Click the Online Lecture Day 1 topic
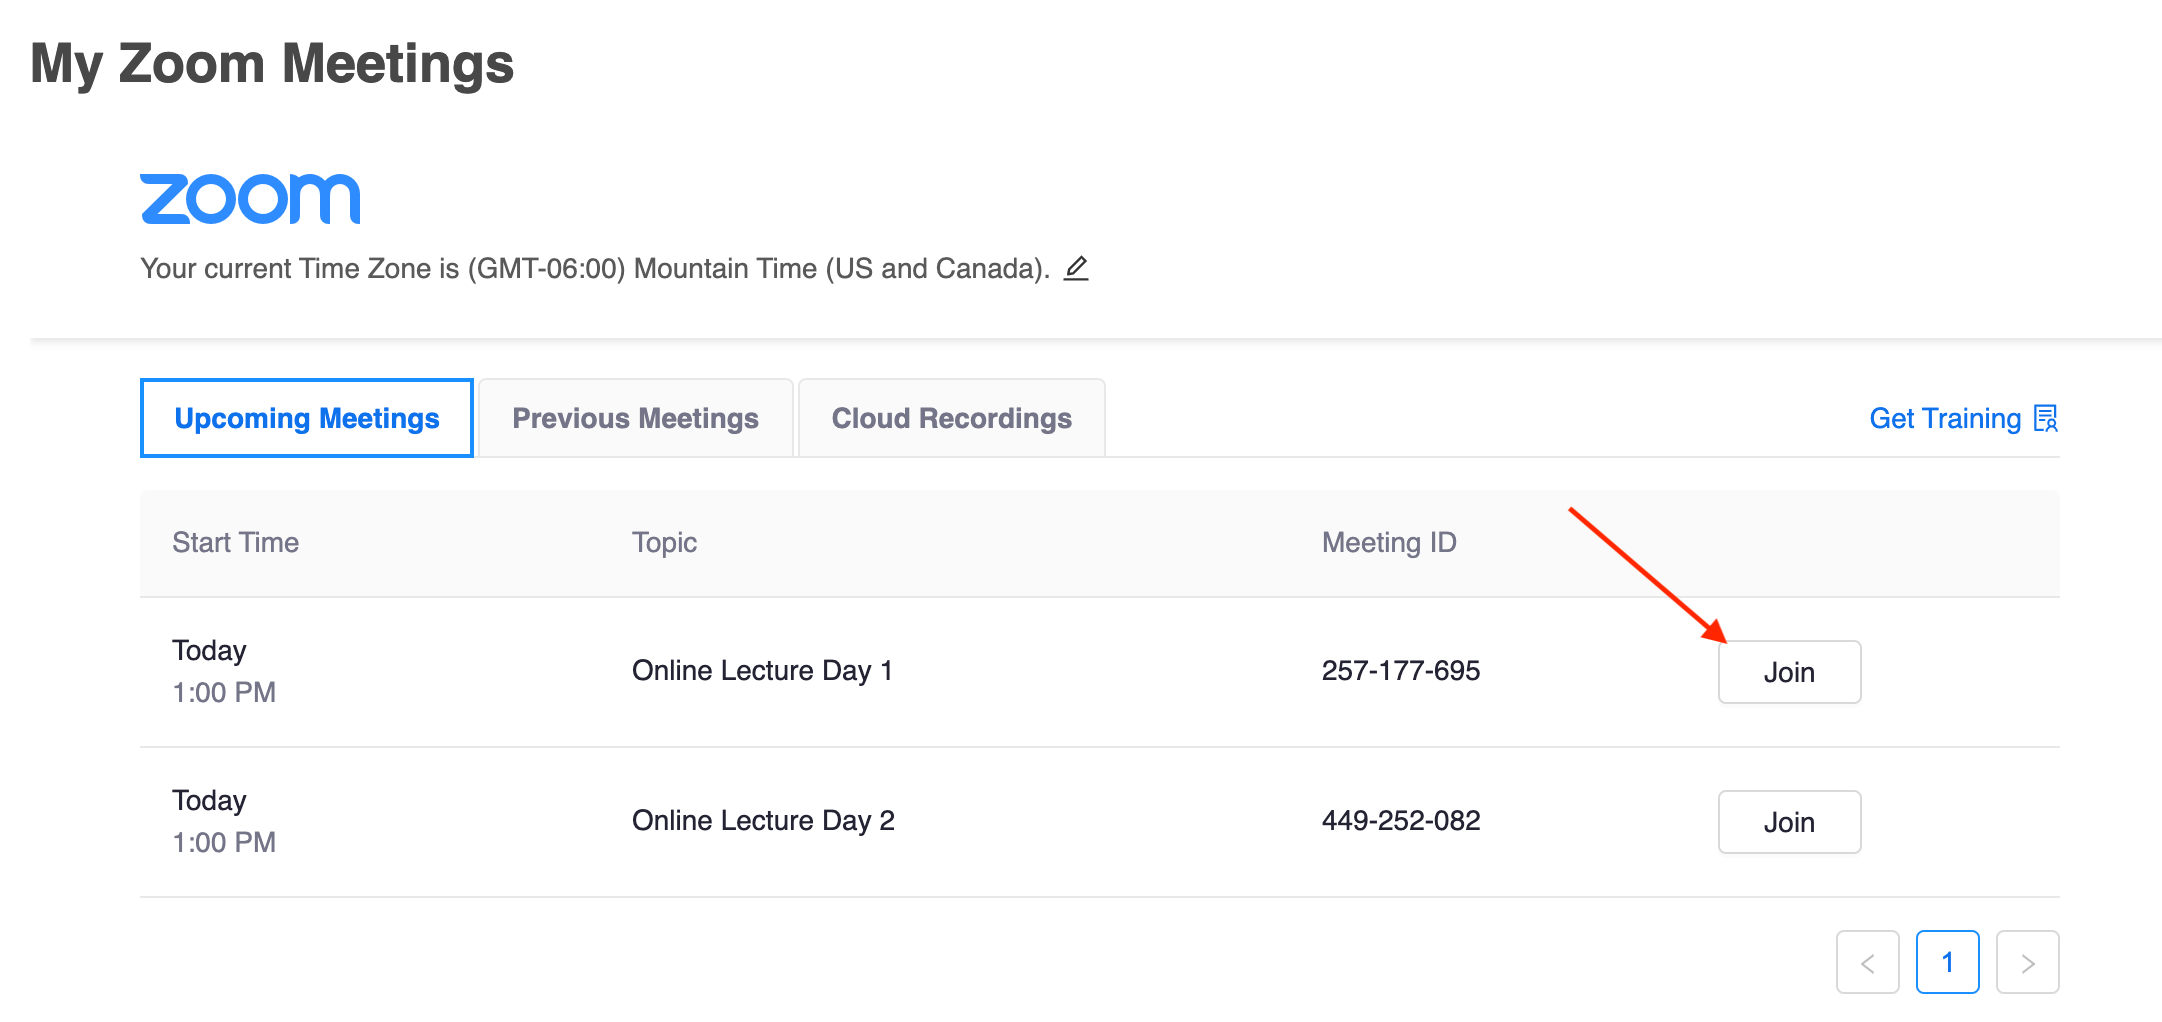The width and height of the screenshot is (2162, 1022). point(762,671)
